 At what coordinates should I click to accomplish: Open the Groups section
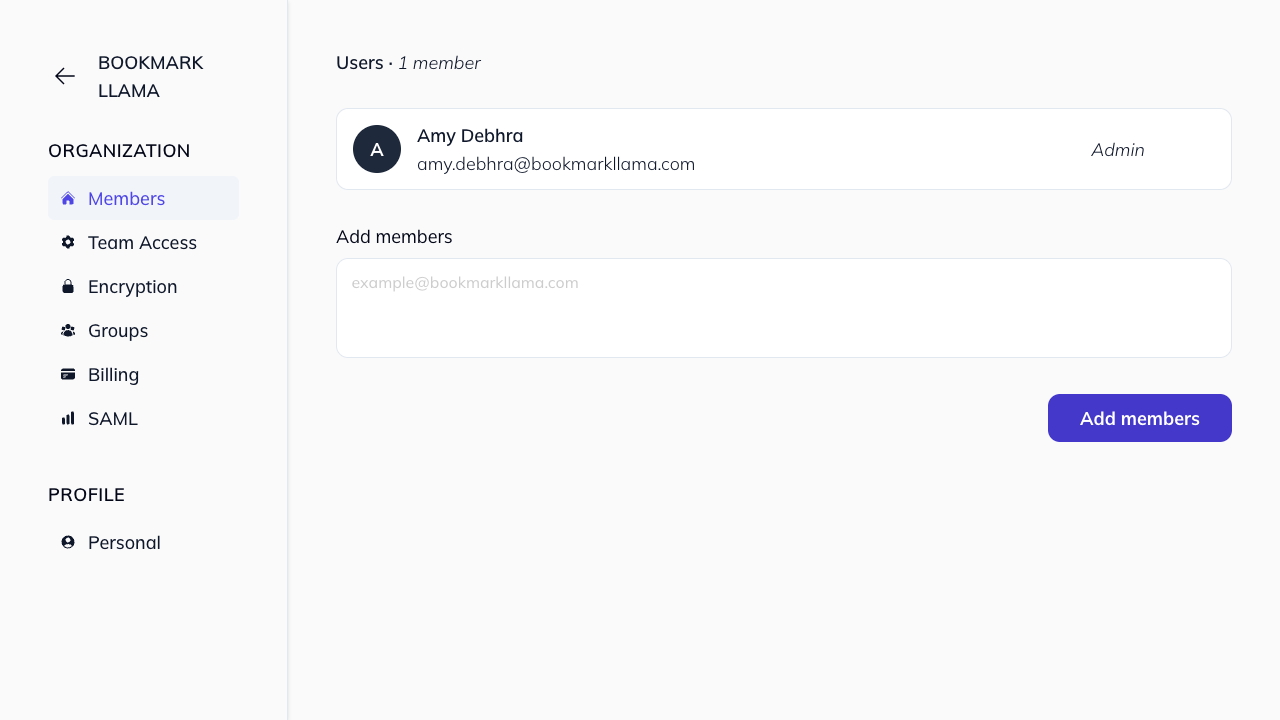118,330
